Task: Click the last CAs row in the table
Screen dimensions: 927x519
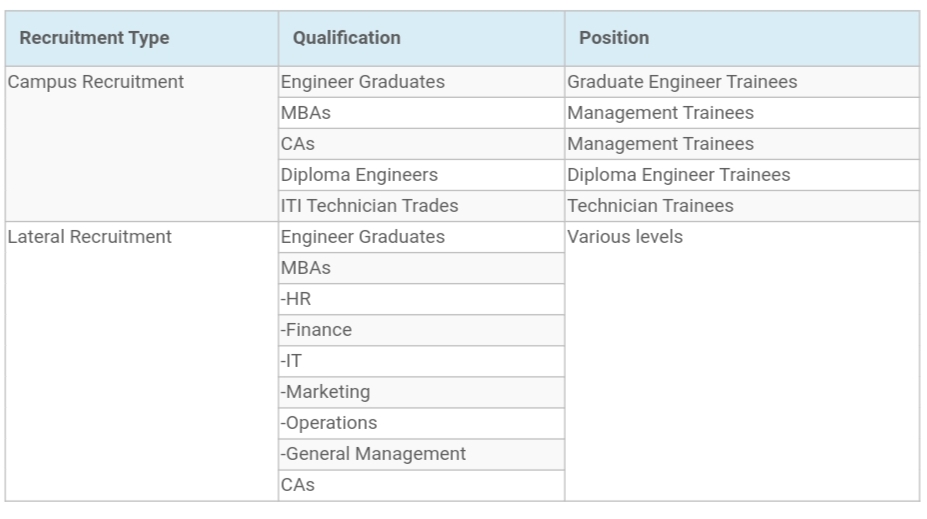Action: pos(298,485)
